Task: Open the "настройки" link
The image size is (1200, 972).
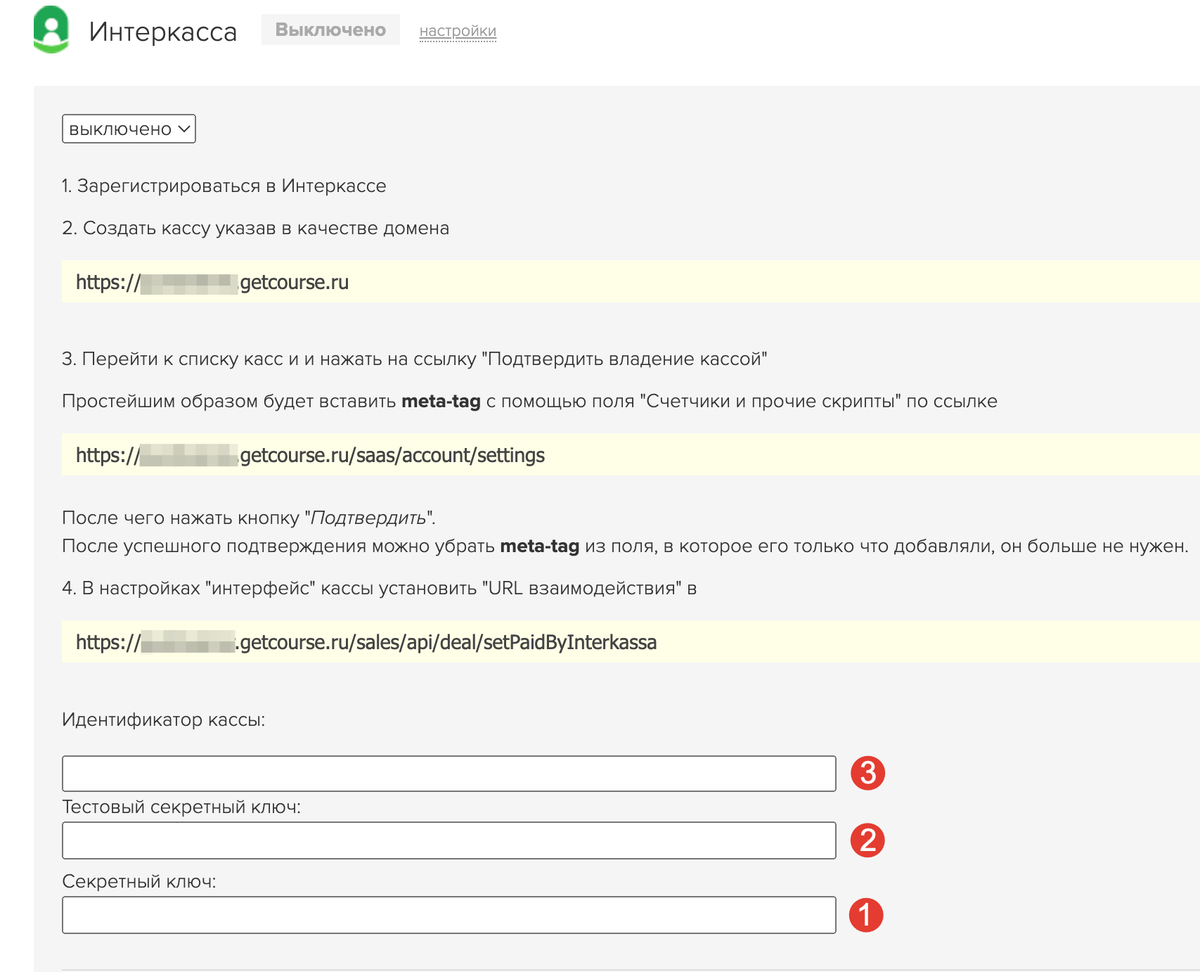Action: tap(458, 31)
